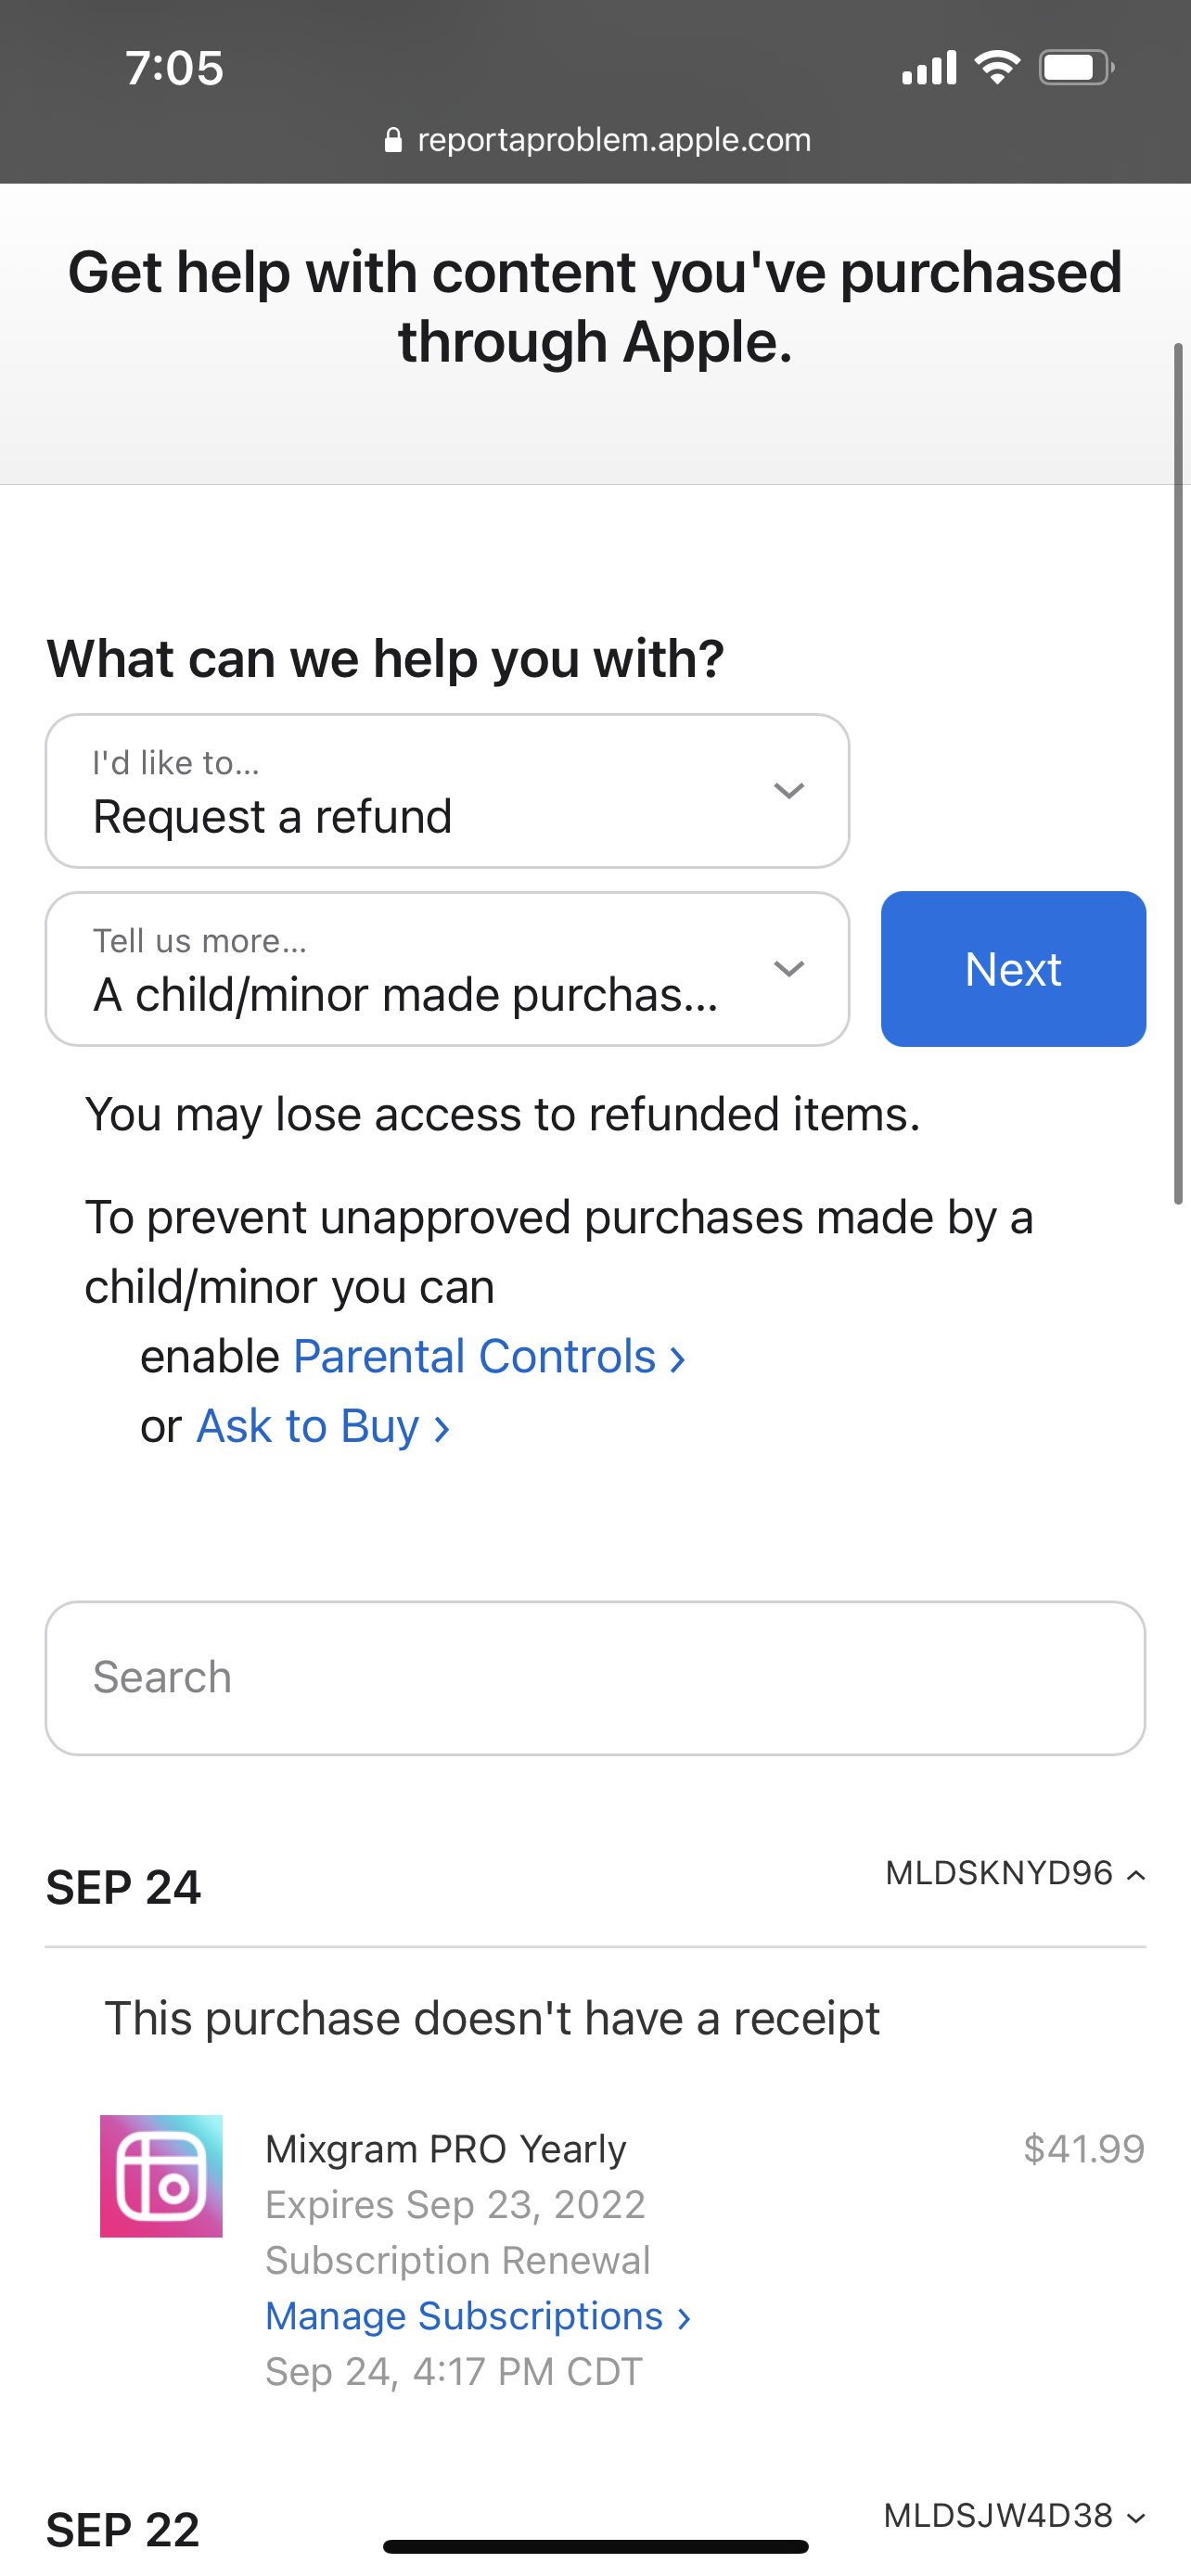Screen dimensions: 1191x2576
Task: Tap the Wi-Fi status icon
Action: tap(996, 68)
